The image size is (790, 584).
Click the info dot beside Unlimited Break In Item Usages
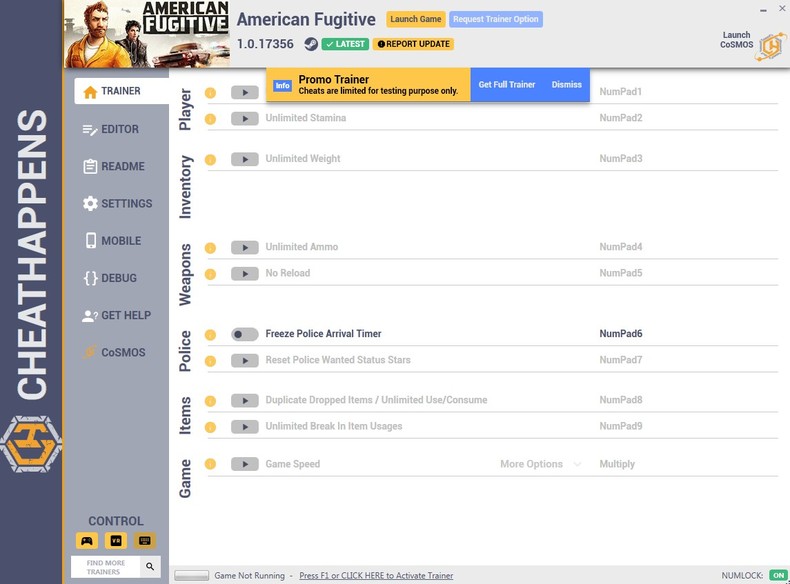[x=210, y=427]
